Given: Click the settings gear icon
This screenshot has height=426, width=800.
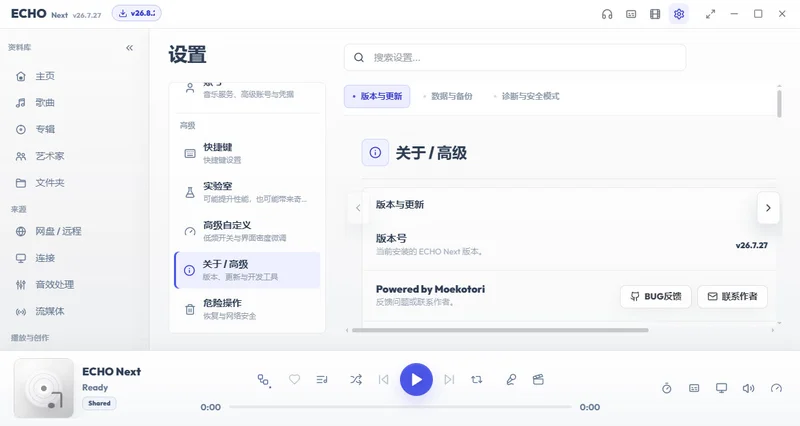Looking at the screenshot, I should coord(679,14).
